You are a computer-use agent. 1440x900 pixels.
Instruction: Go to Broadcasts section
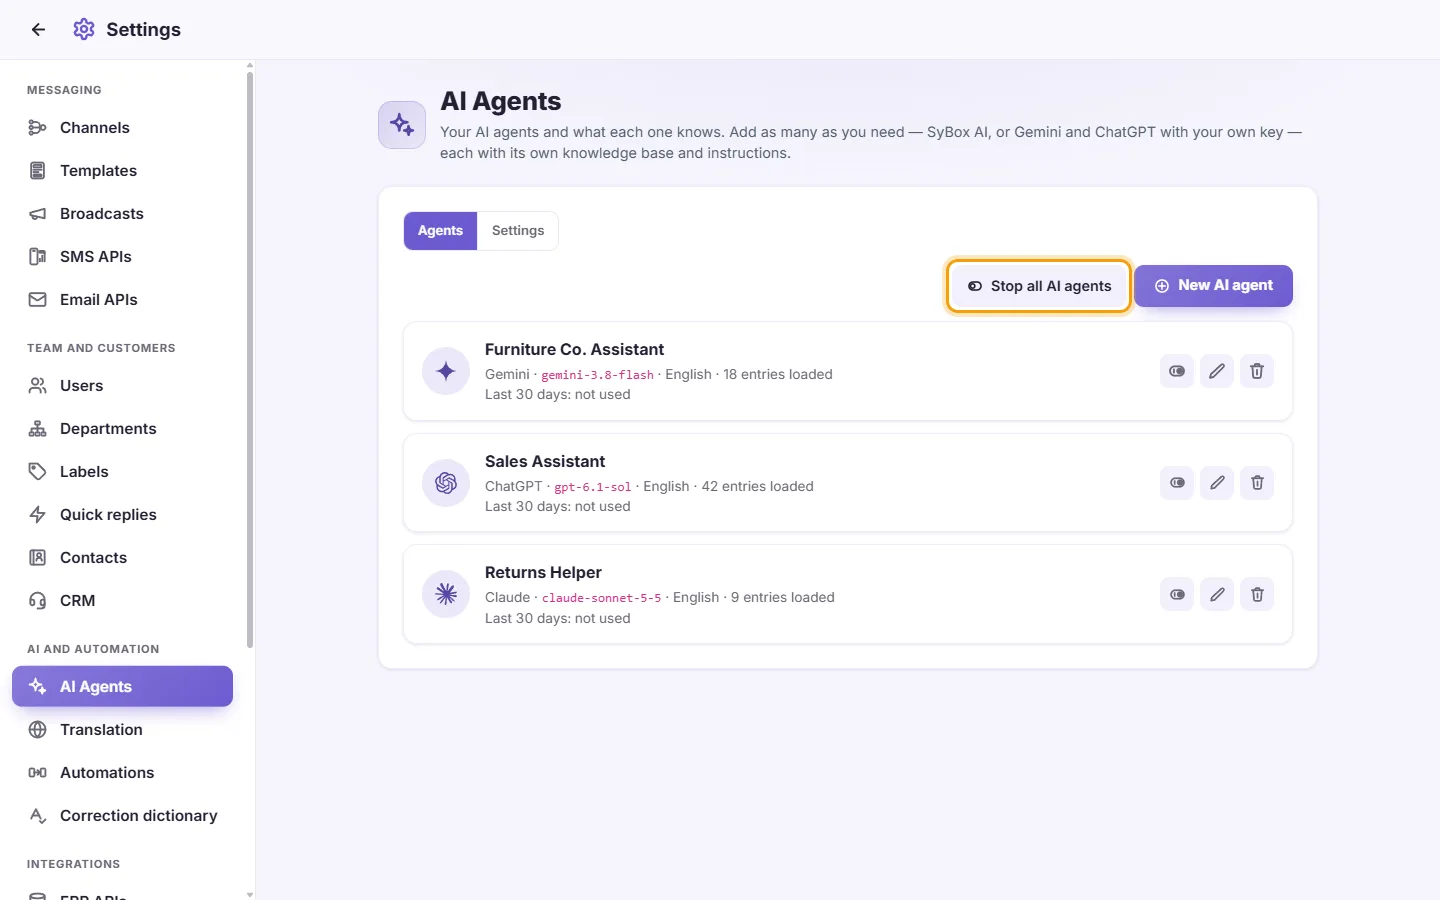(x=122, y=214)
